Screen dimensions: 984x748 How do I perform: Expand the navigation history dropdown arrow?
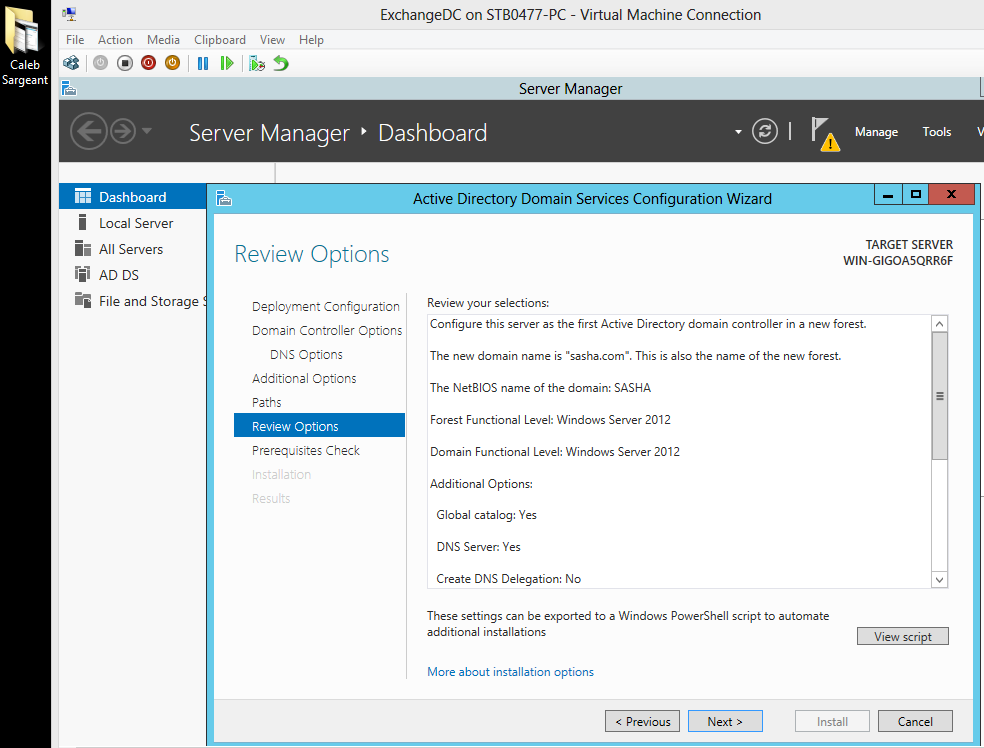147,131
